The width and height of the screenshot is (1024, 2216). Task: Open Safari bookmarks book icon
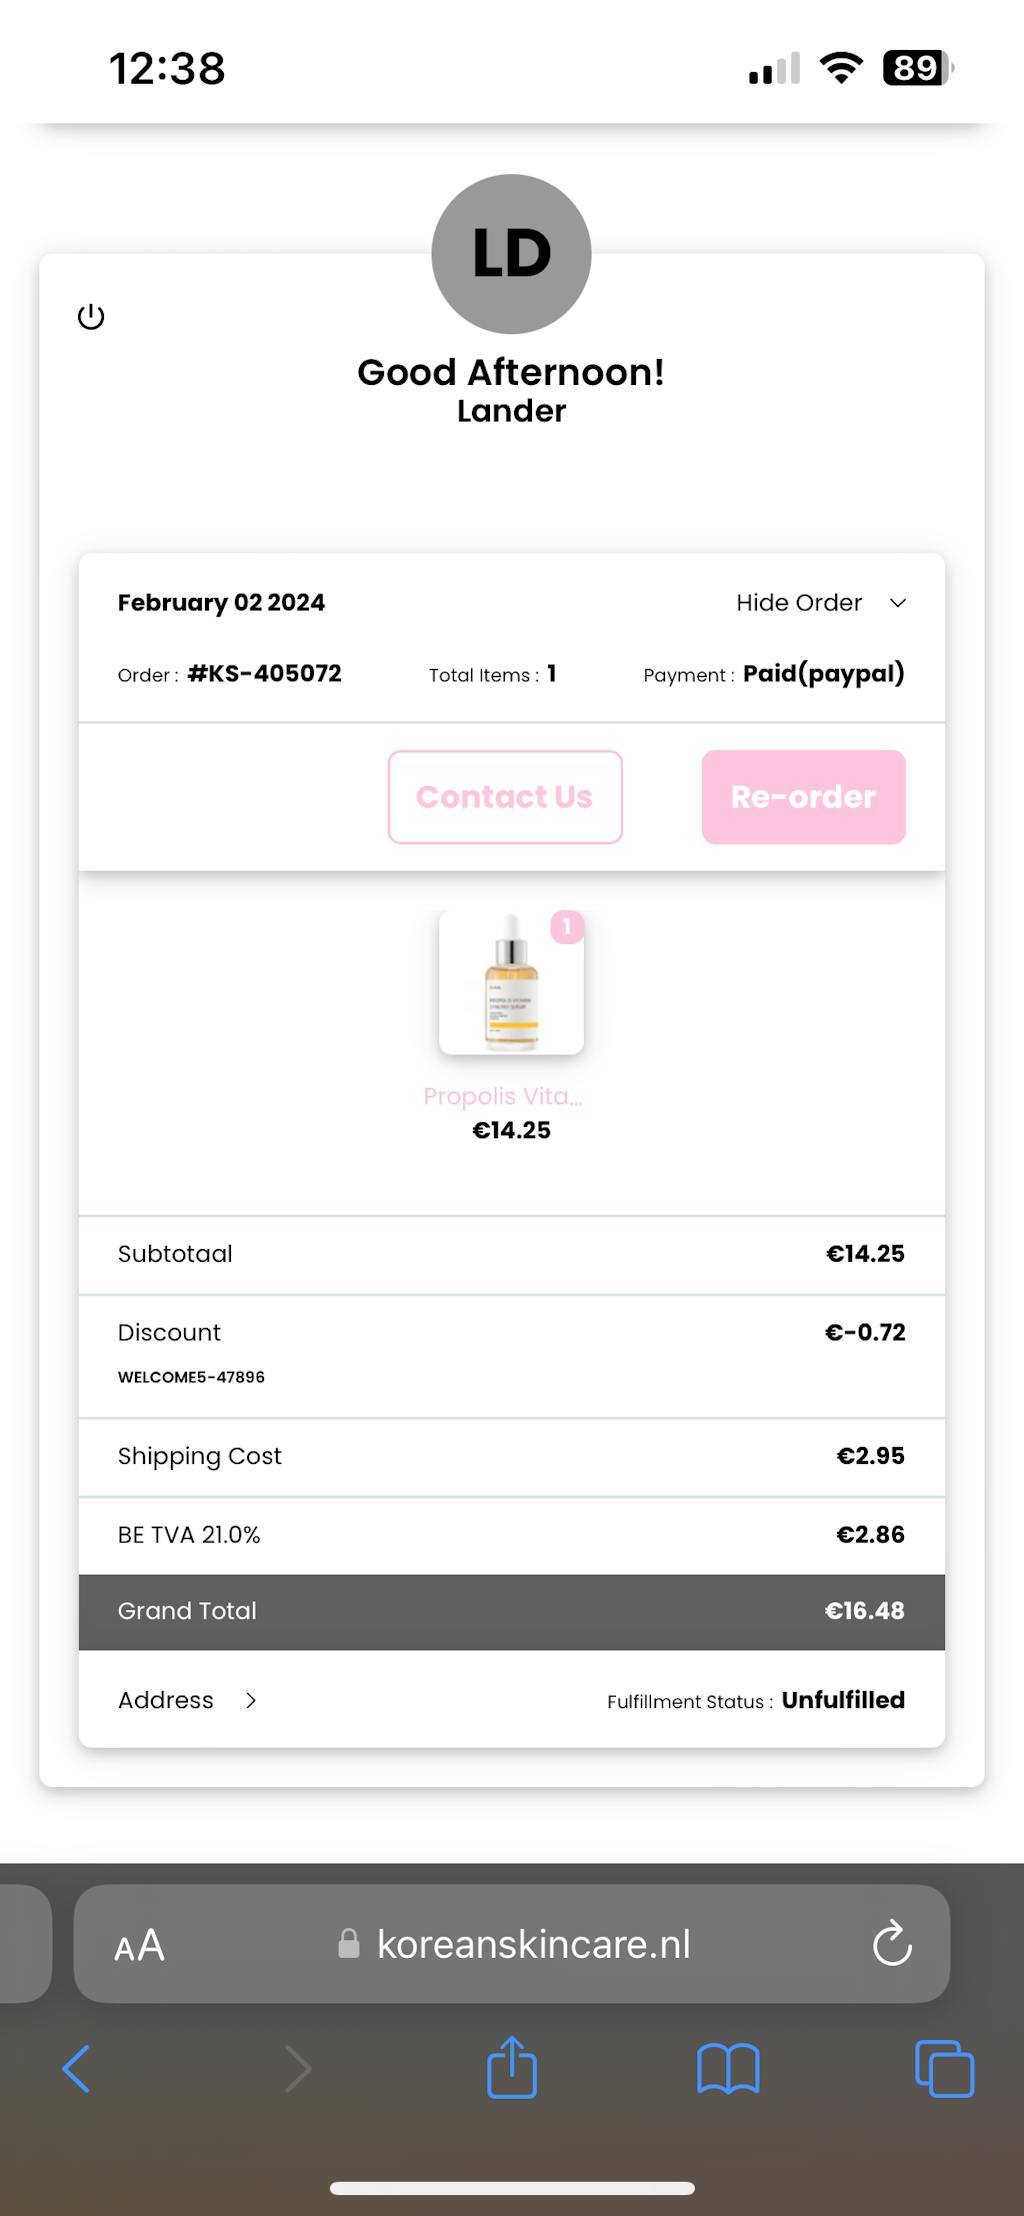click(x=728, y=2068)
